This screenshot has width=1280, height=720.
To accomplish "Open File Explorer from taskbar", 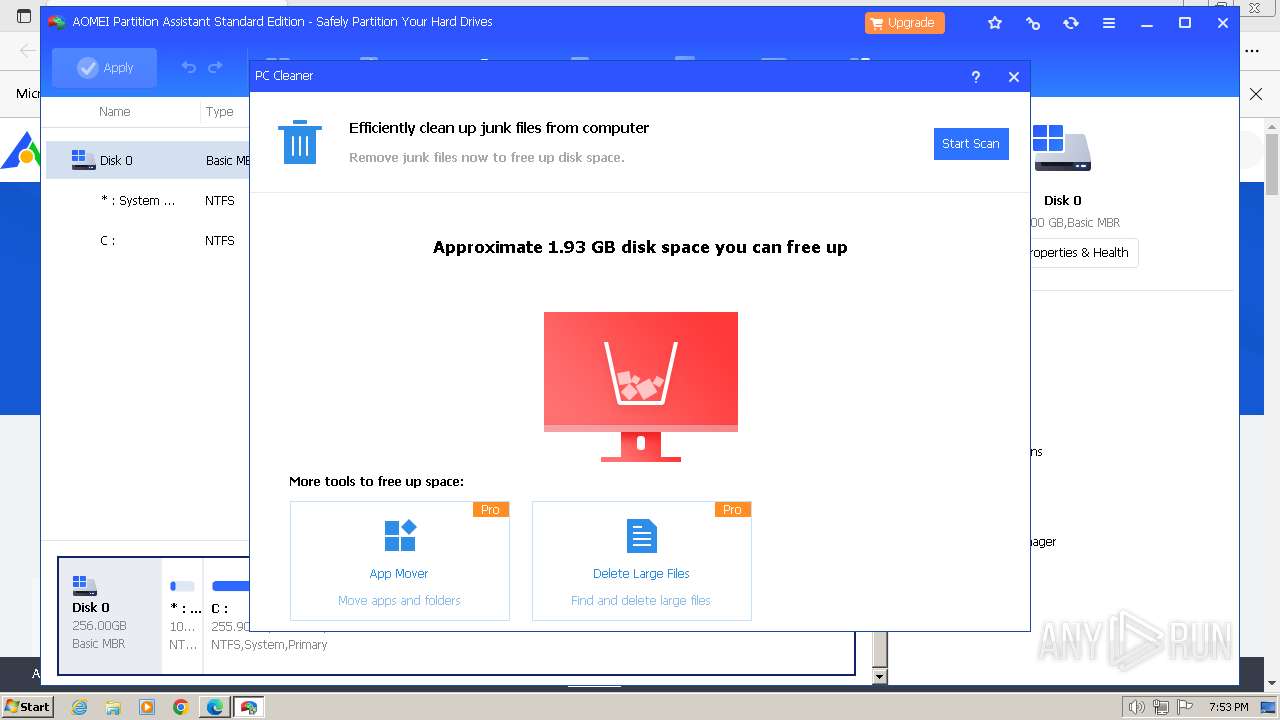I will (x=113, y=707).
